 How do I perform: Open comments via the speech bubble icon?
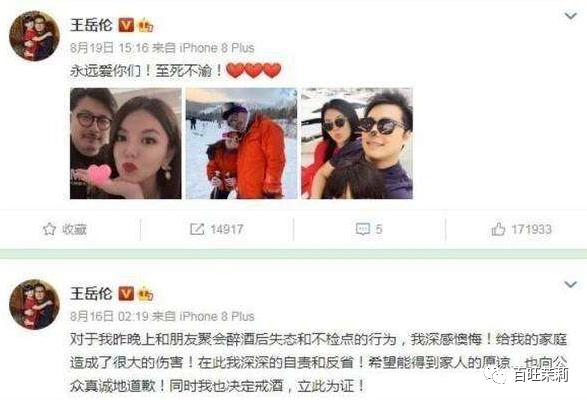[x=362, y=229]
